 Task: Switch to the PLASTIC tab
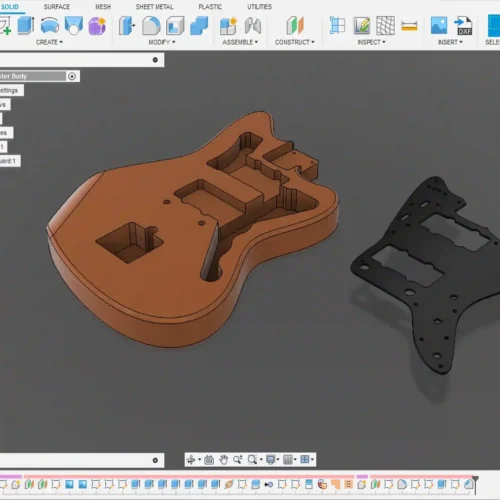[210, 7]
